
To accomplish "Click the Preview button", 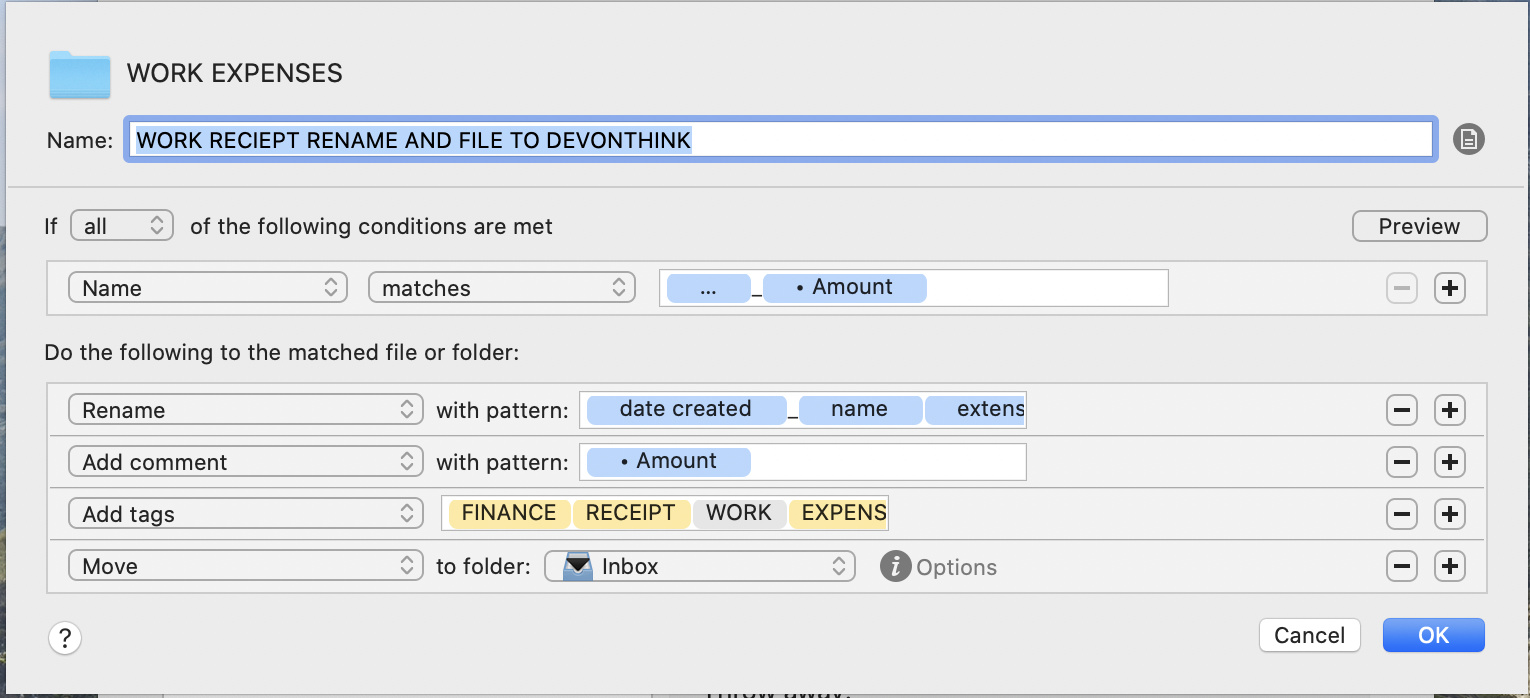I will [x=1419, y=226].
